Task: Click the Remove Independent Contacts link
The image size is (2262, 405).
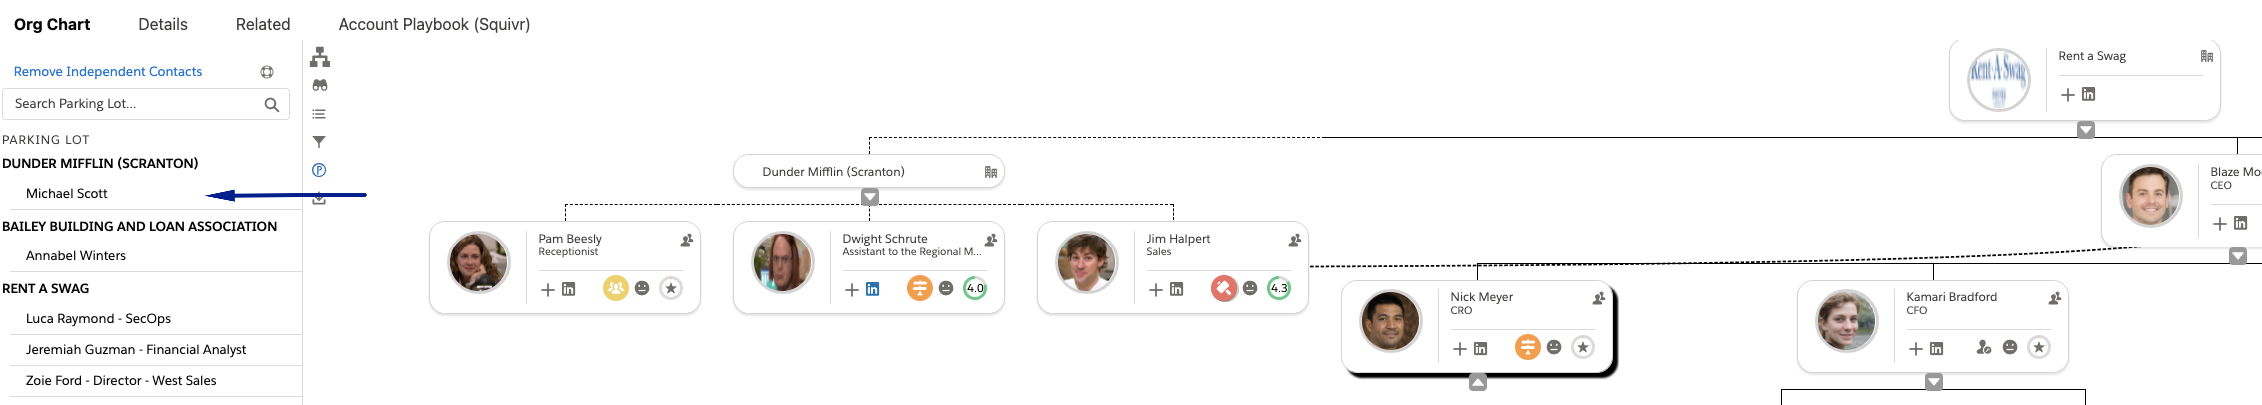Action: (x=108, y=71)
